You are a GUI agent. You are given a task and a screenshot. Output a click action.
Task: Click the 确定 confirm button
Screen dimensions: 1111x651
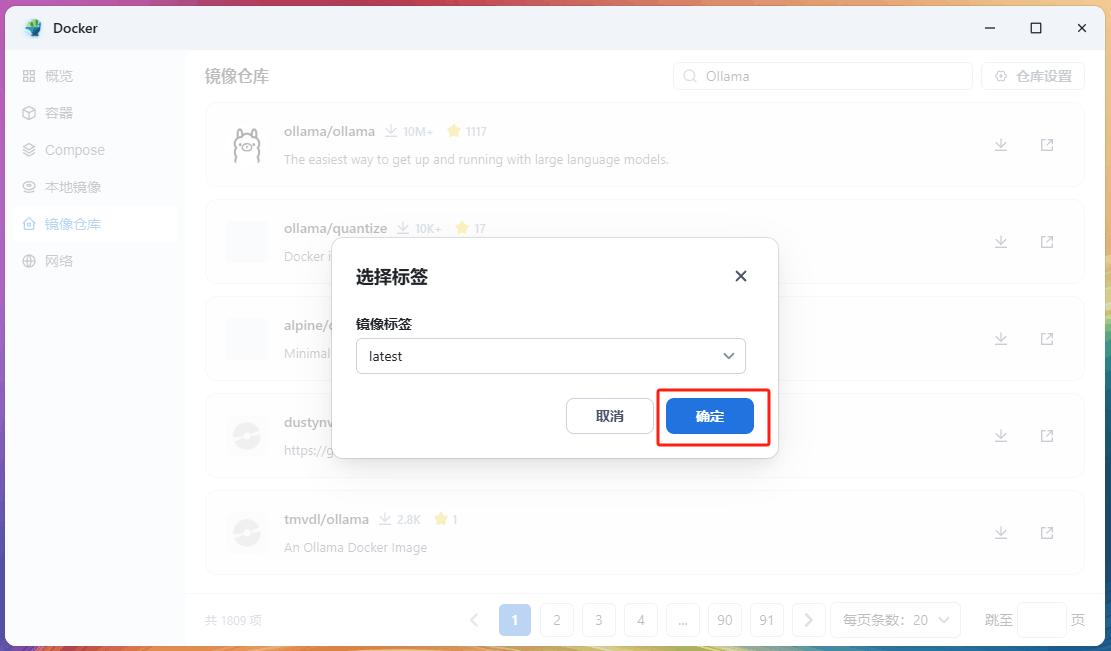709,416
